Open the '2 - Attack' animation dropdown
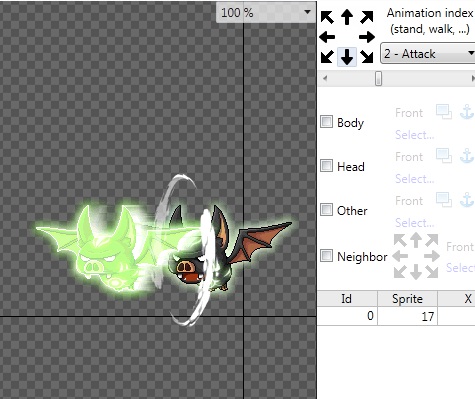This screenshot has height=399, width=475. point(428,53)
